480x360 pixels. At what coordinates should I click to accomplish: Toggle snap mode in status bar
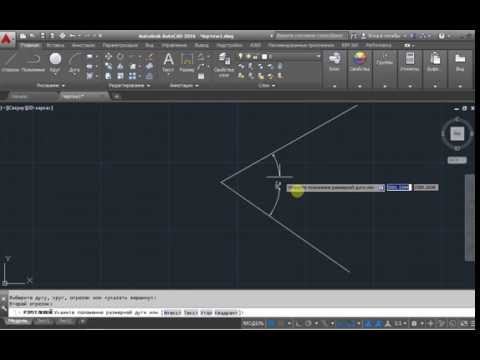tap(282, 323)
